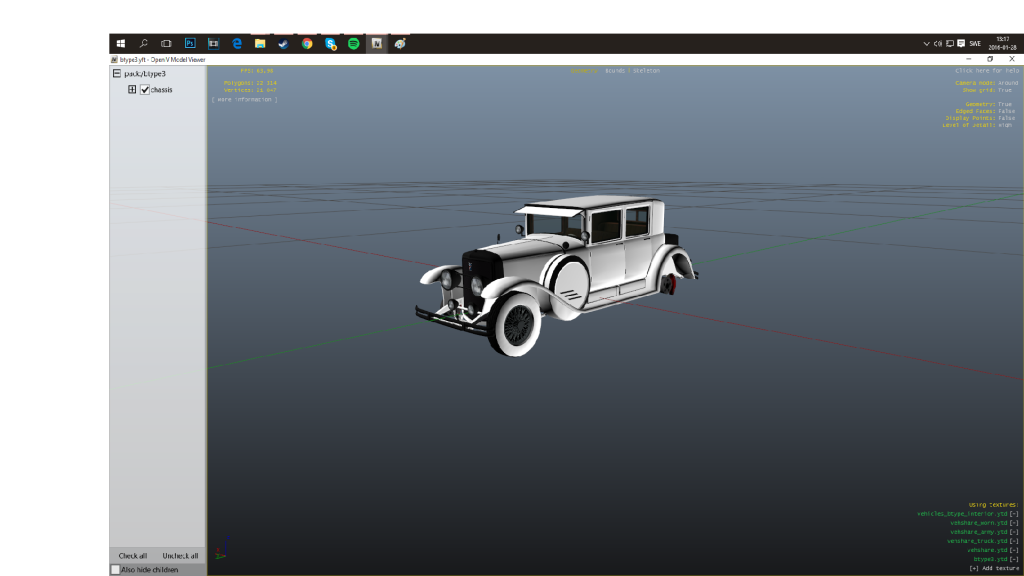This screenshot has height=576, width=1024.
Task: Open Skype from the taskbar
Action: coord(330,44)
